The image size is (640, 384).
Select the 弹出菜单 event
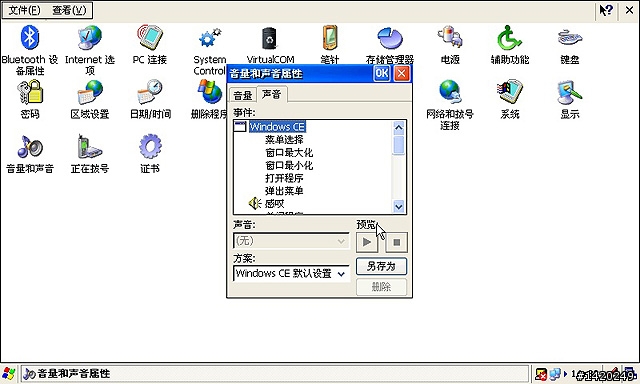point(284,191)
